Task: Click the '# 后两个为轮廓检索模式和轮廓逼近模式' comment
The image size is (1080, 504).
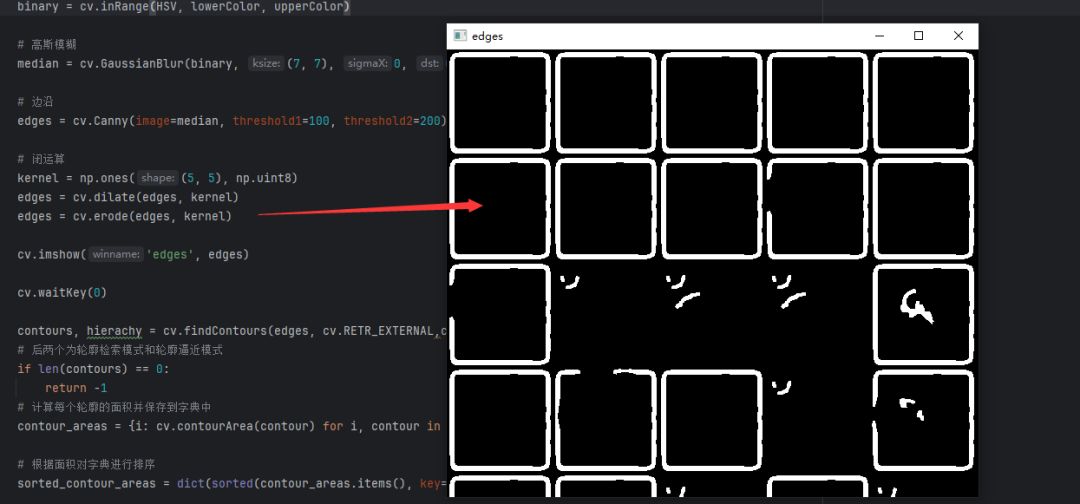Action: pyautogui.click(x=120, y=350)
